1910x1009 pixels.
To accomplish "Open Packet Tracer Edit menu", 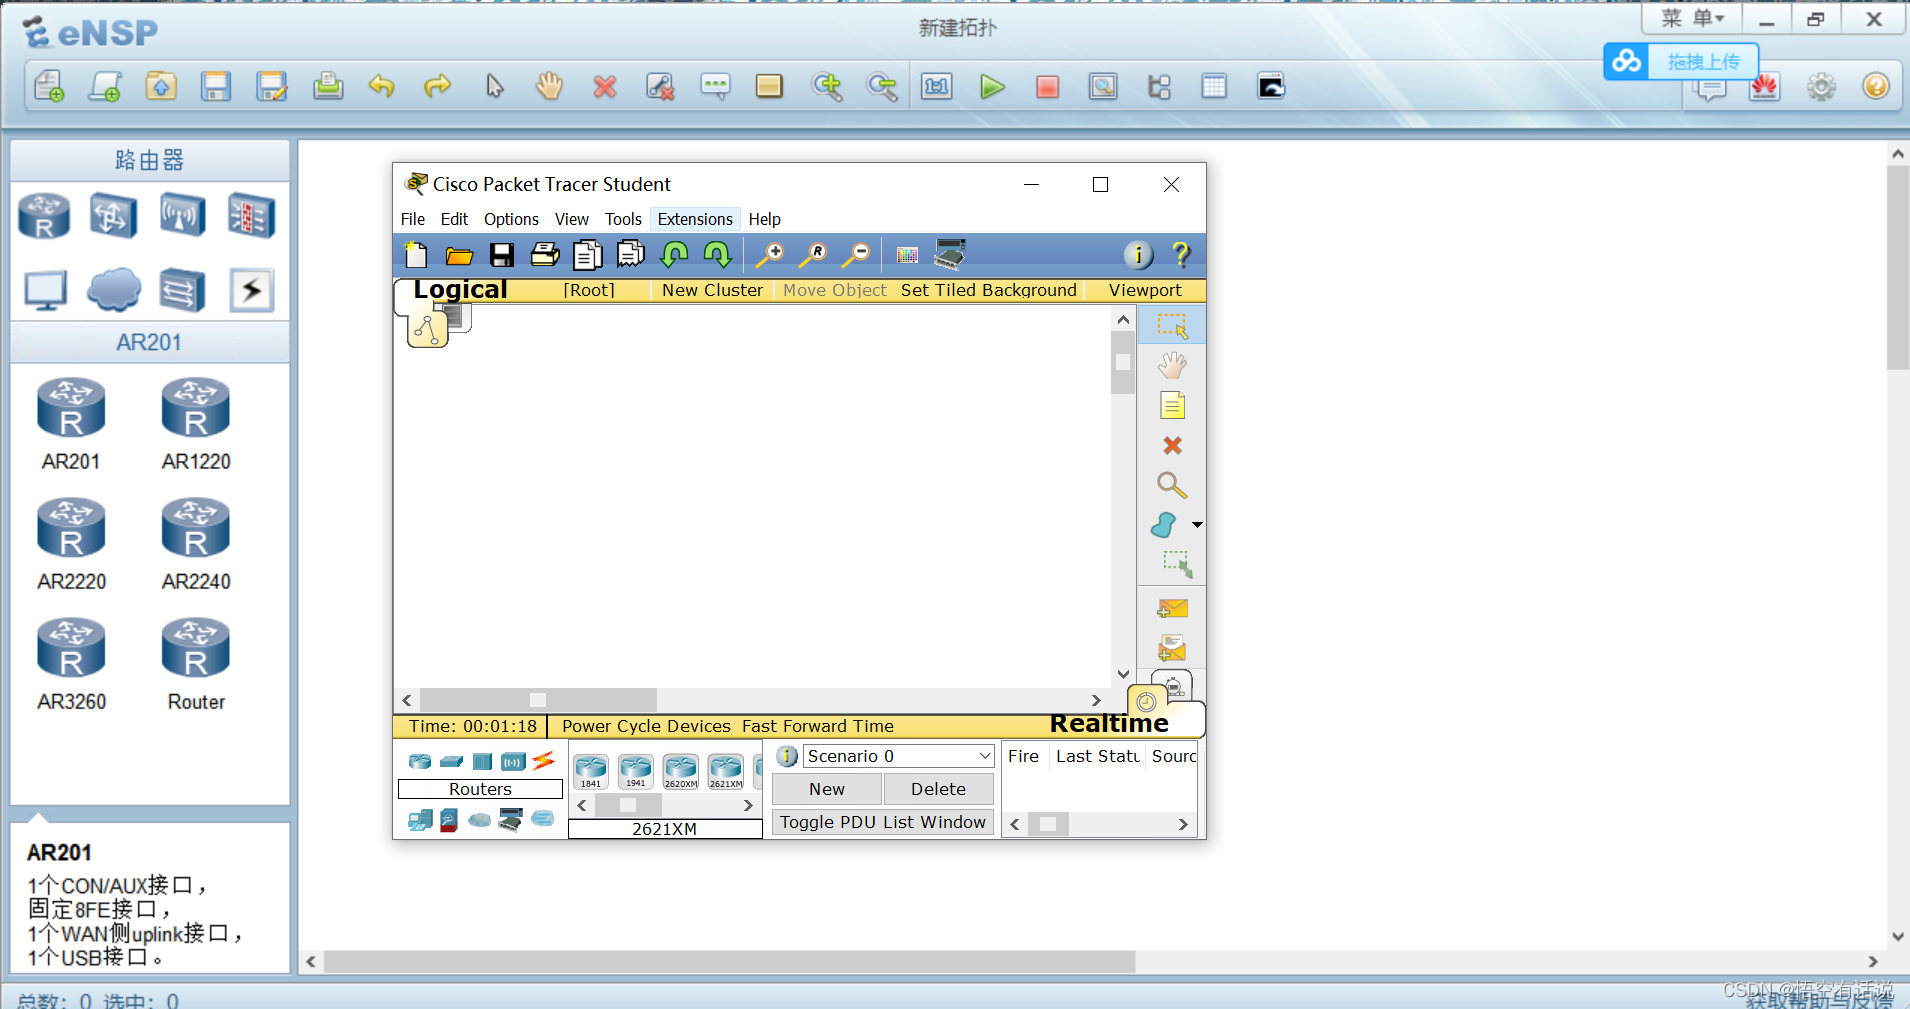I will click(x=454, y=219).
